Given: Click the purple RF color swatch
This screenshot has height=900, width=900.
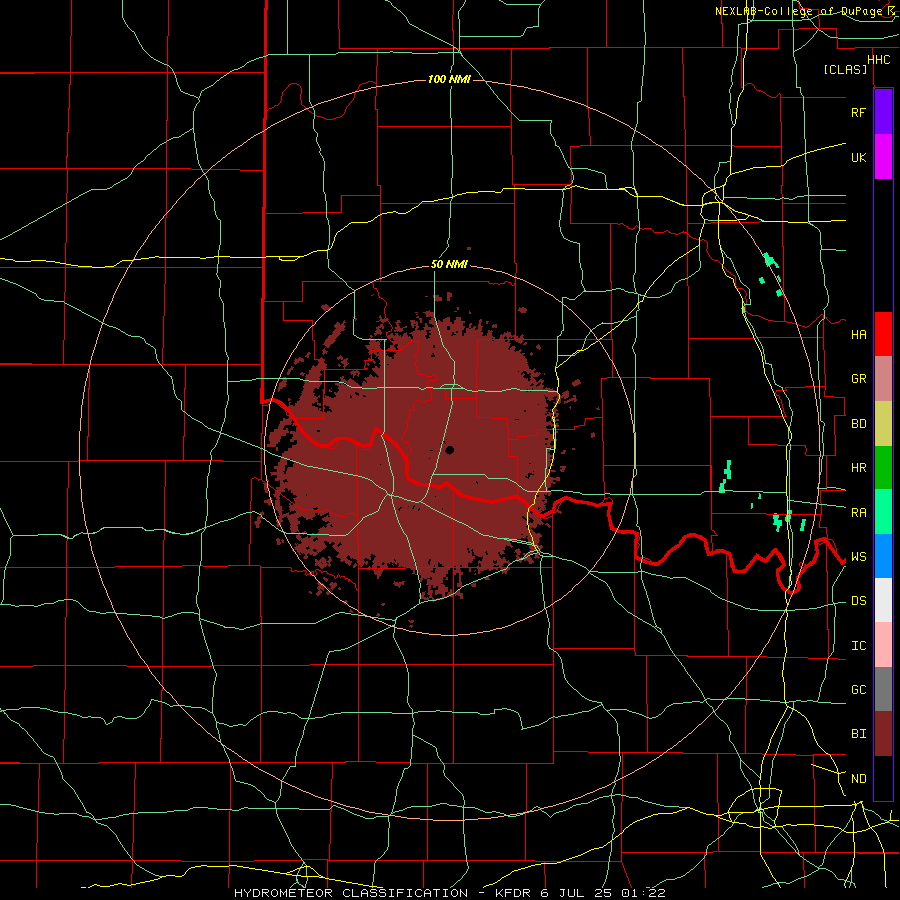Looking at the screenshot, I should (x=883, y=112).
